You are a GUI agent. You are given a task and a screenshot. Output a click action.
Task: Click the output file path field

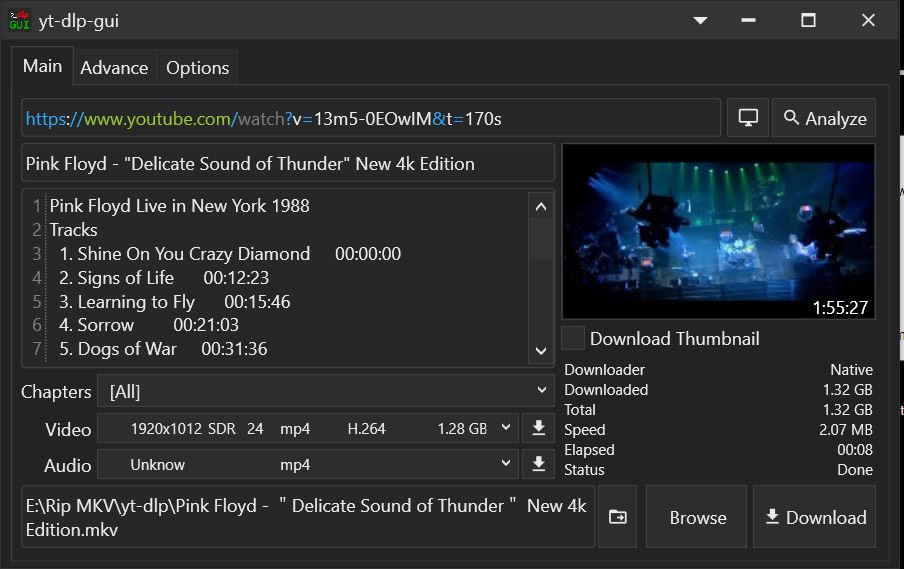point(308,517)
